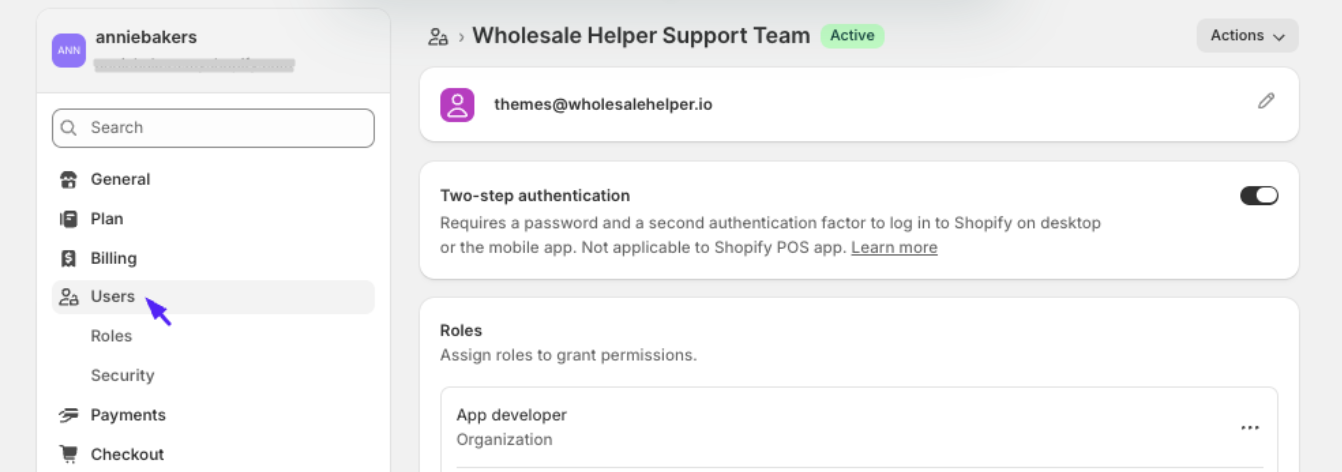This screenshot has height=472, width=1342.
Task: Select the anniebakers store name
Action: tap(146, 37)
